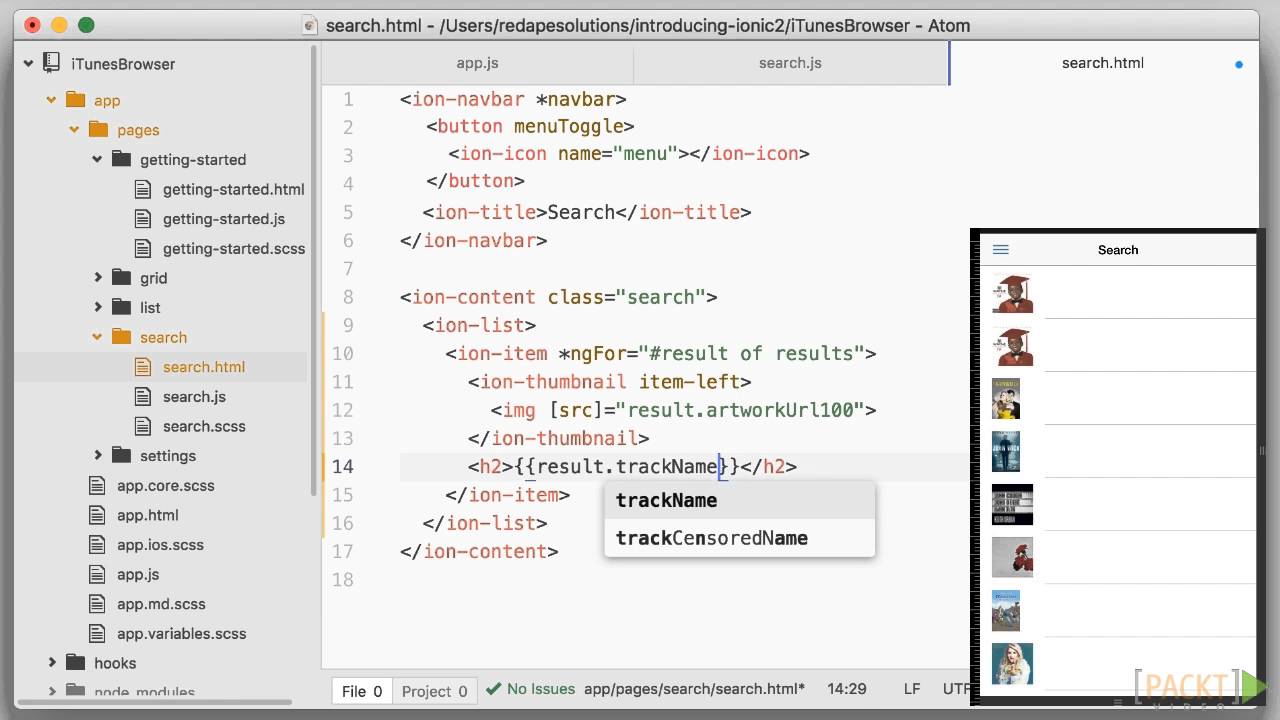Click the search.html file icon
Image resolution: width=1280 pixels, height=720 pixels.
pyautogui.click(x=143, y=366)
